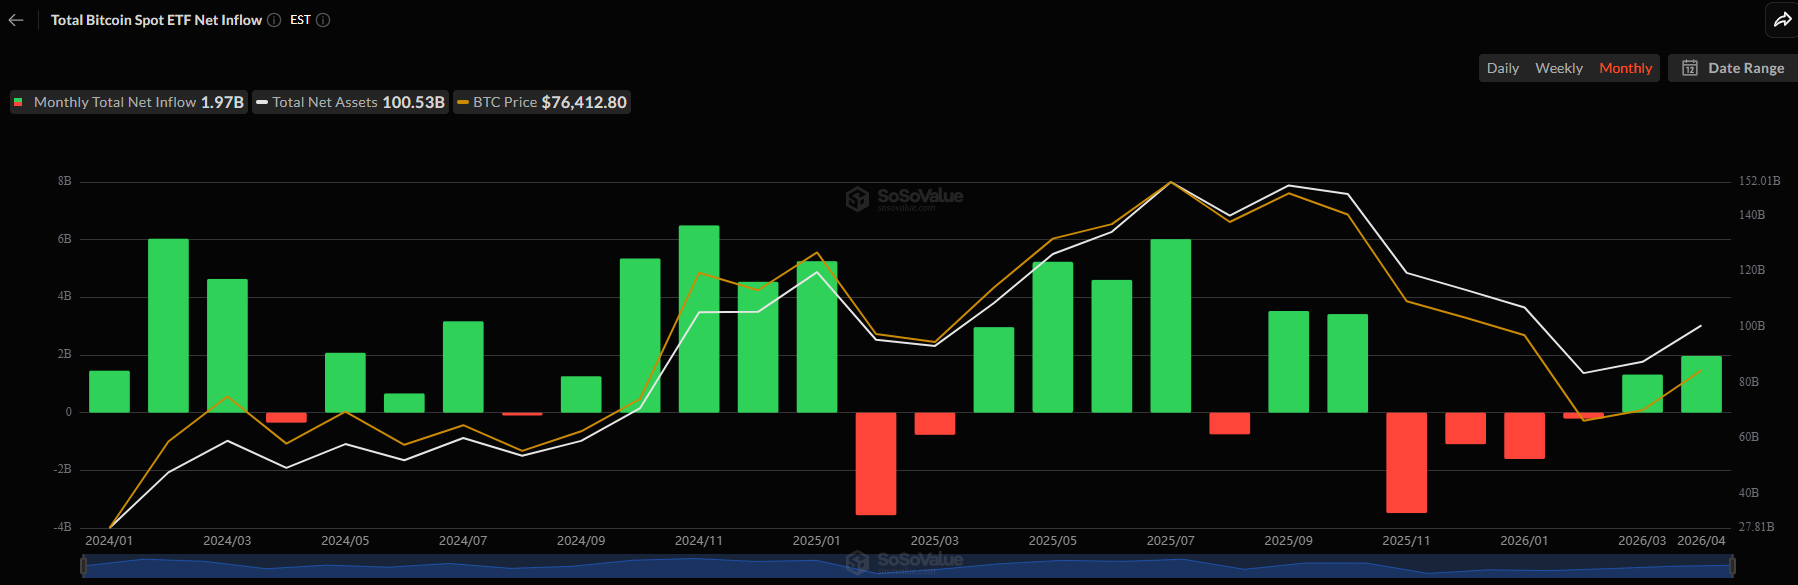1798x585 pixels.
Task: Click the 2025/01 x-axis label
Action: 817,541
